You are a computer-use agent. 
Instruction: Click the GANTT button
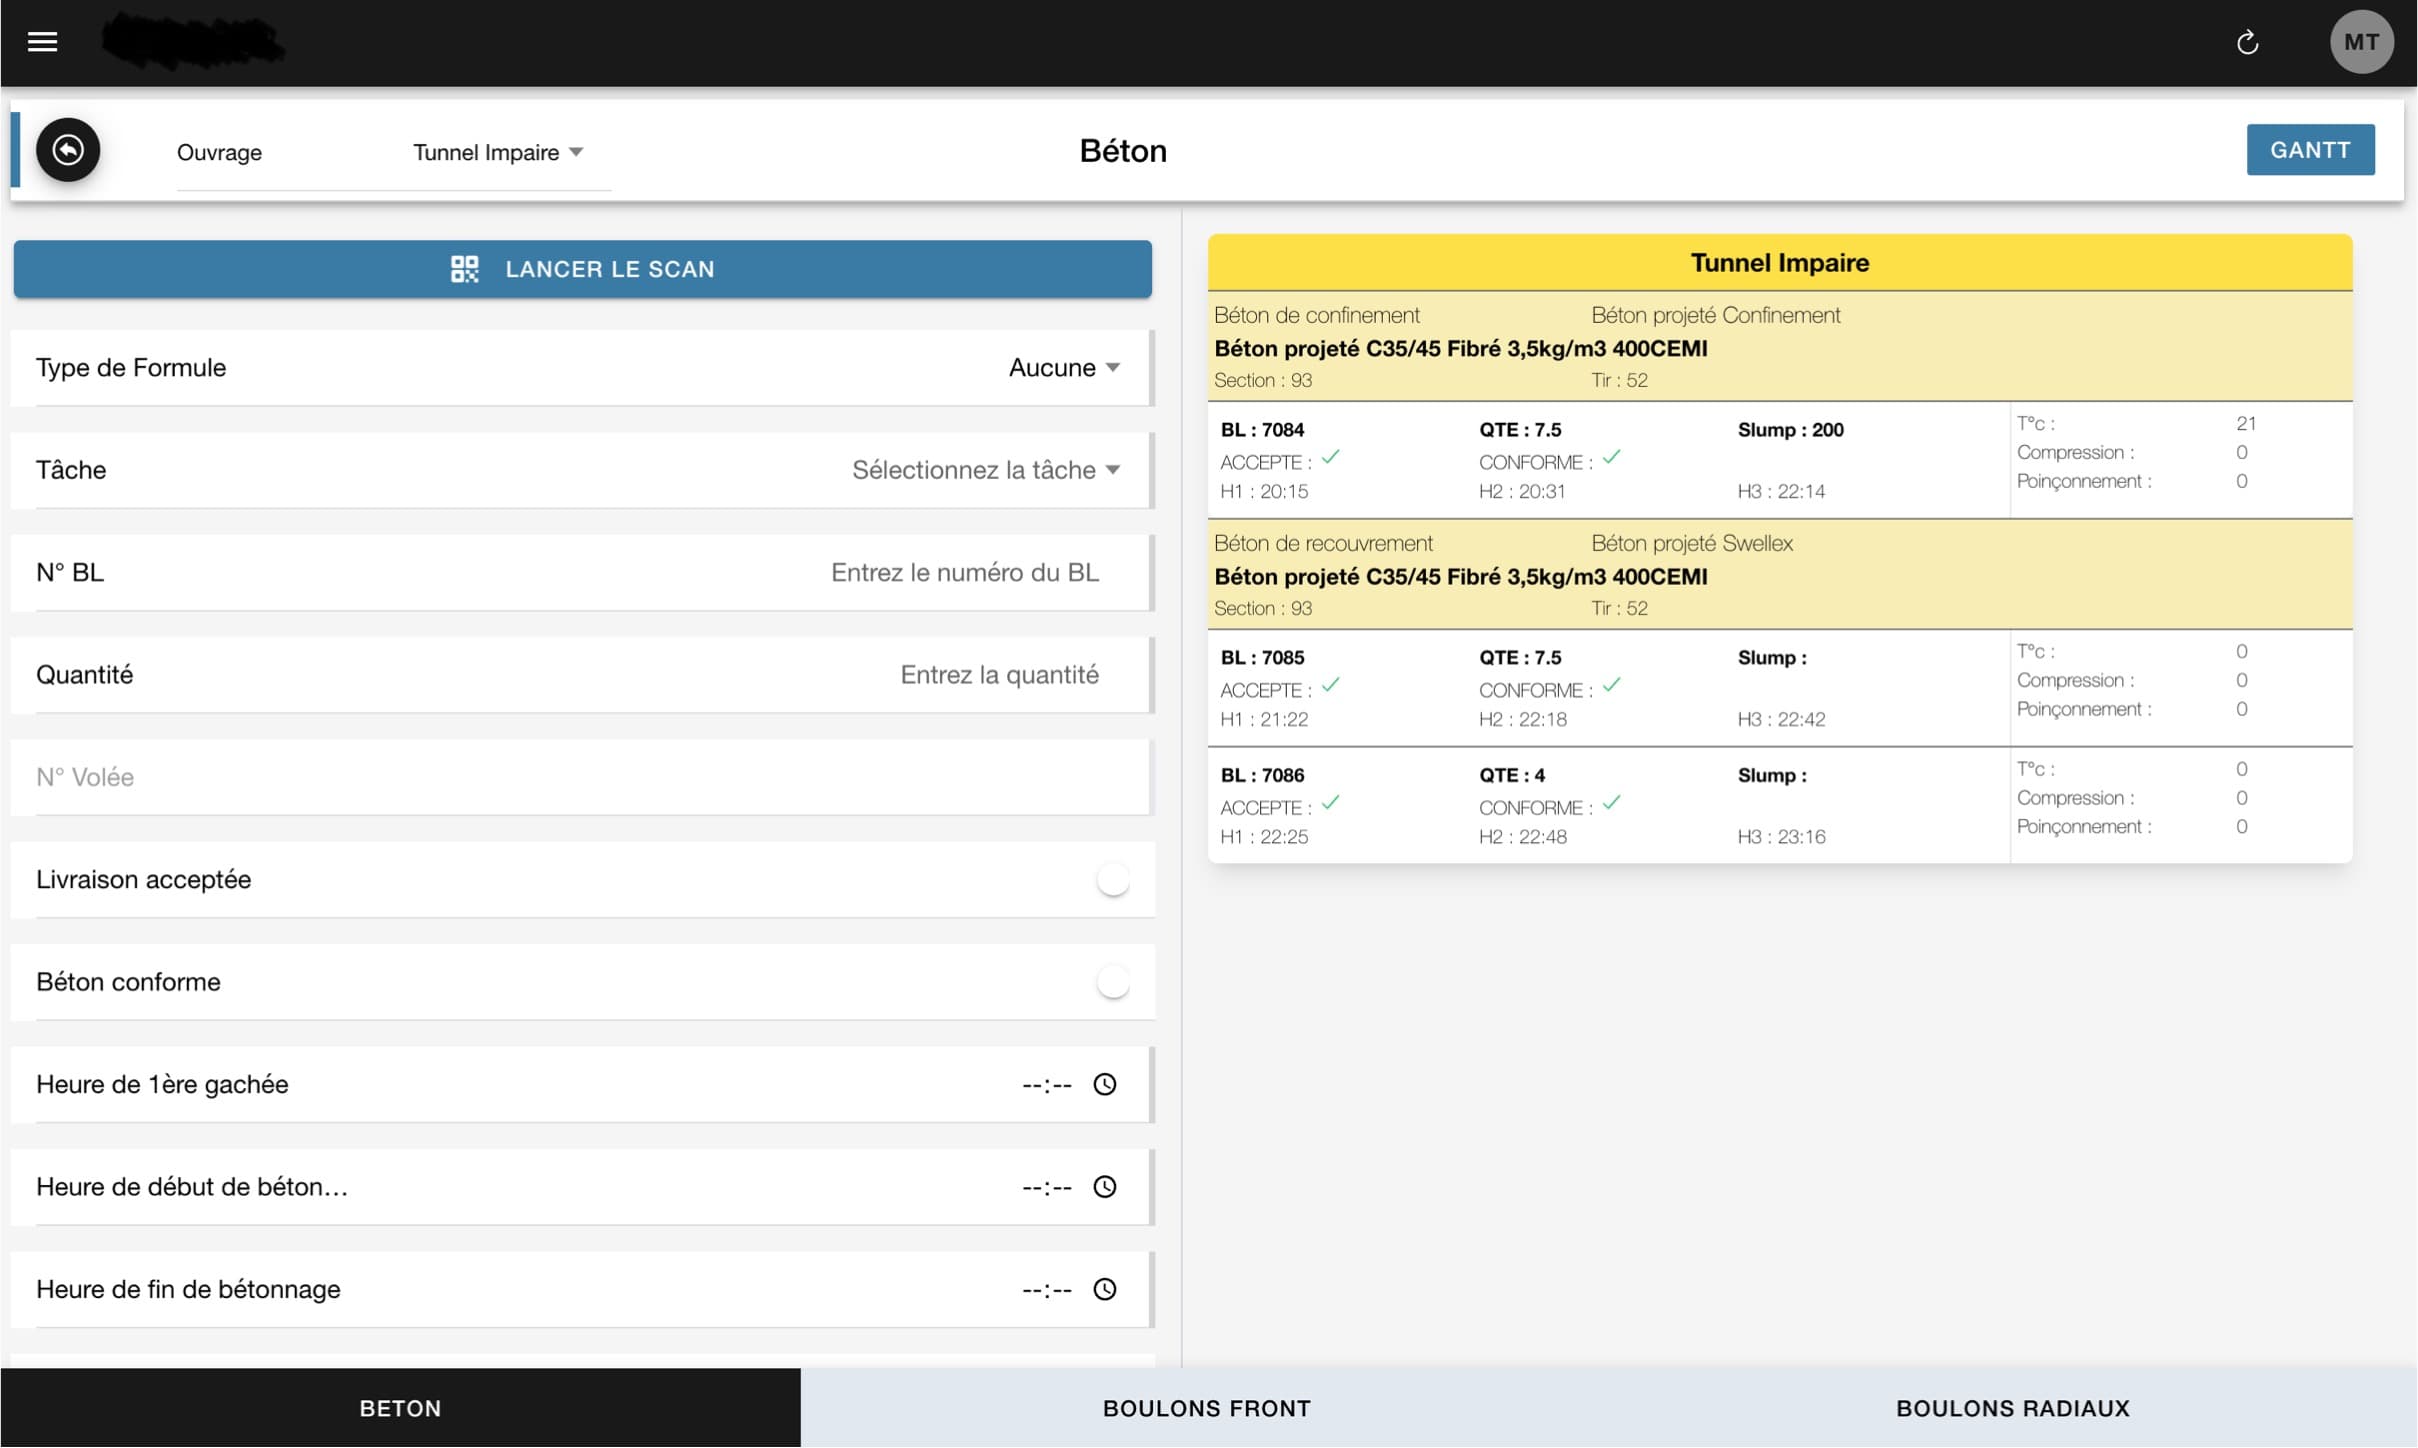coord(2309,150)
